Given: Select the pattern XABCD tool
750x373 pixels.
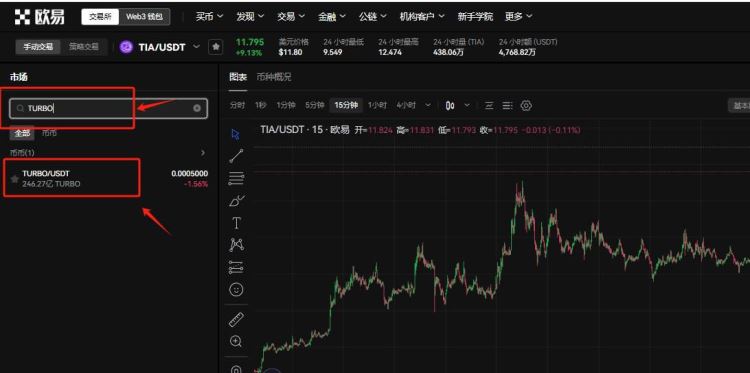Looking at the screenshot, I should pos(236,245).
